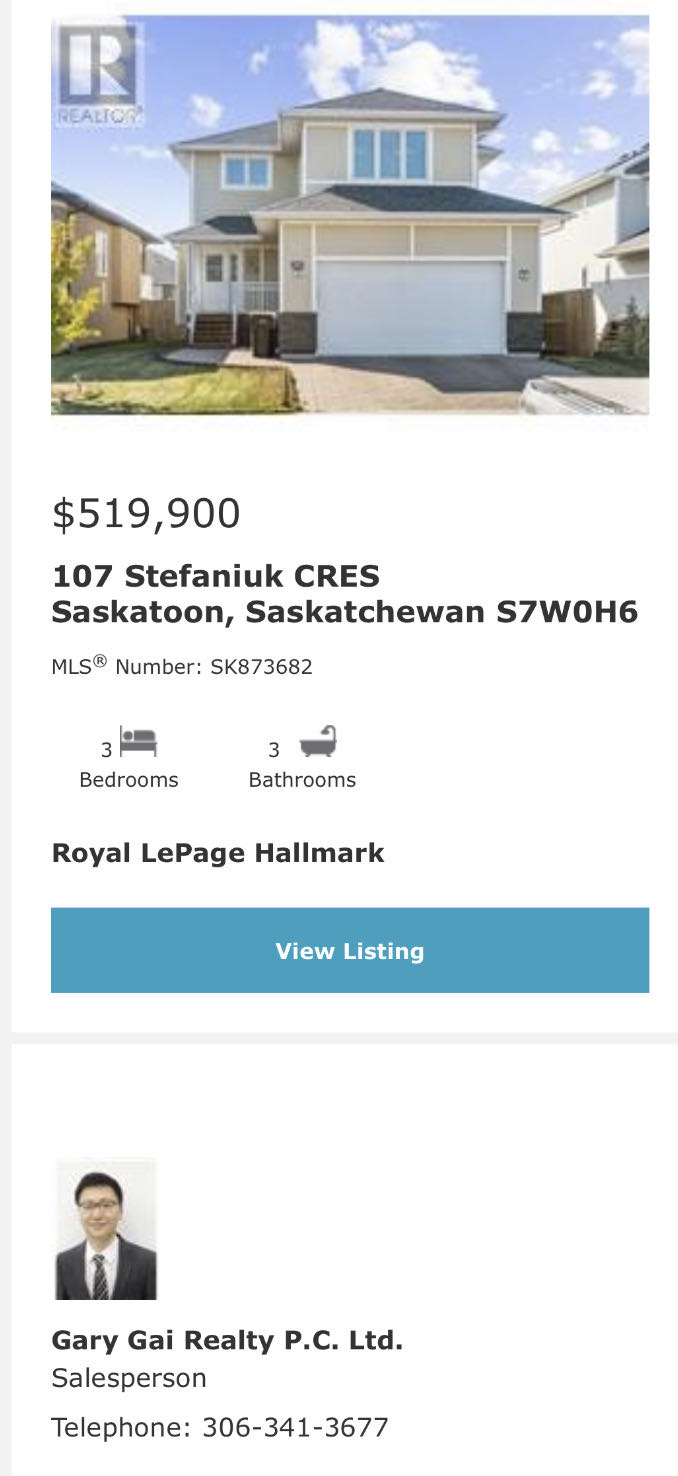
Task: Click the Bedrooms label
Action: [x=129, y=780]
